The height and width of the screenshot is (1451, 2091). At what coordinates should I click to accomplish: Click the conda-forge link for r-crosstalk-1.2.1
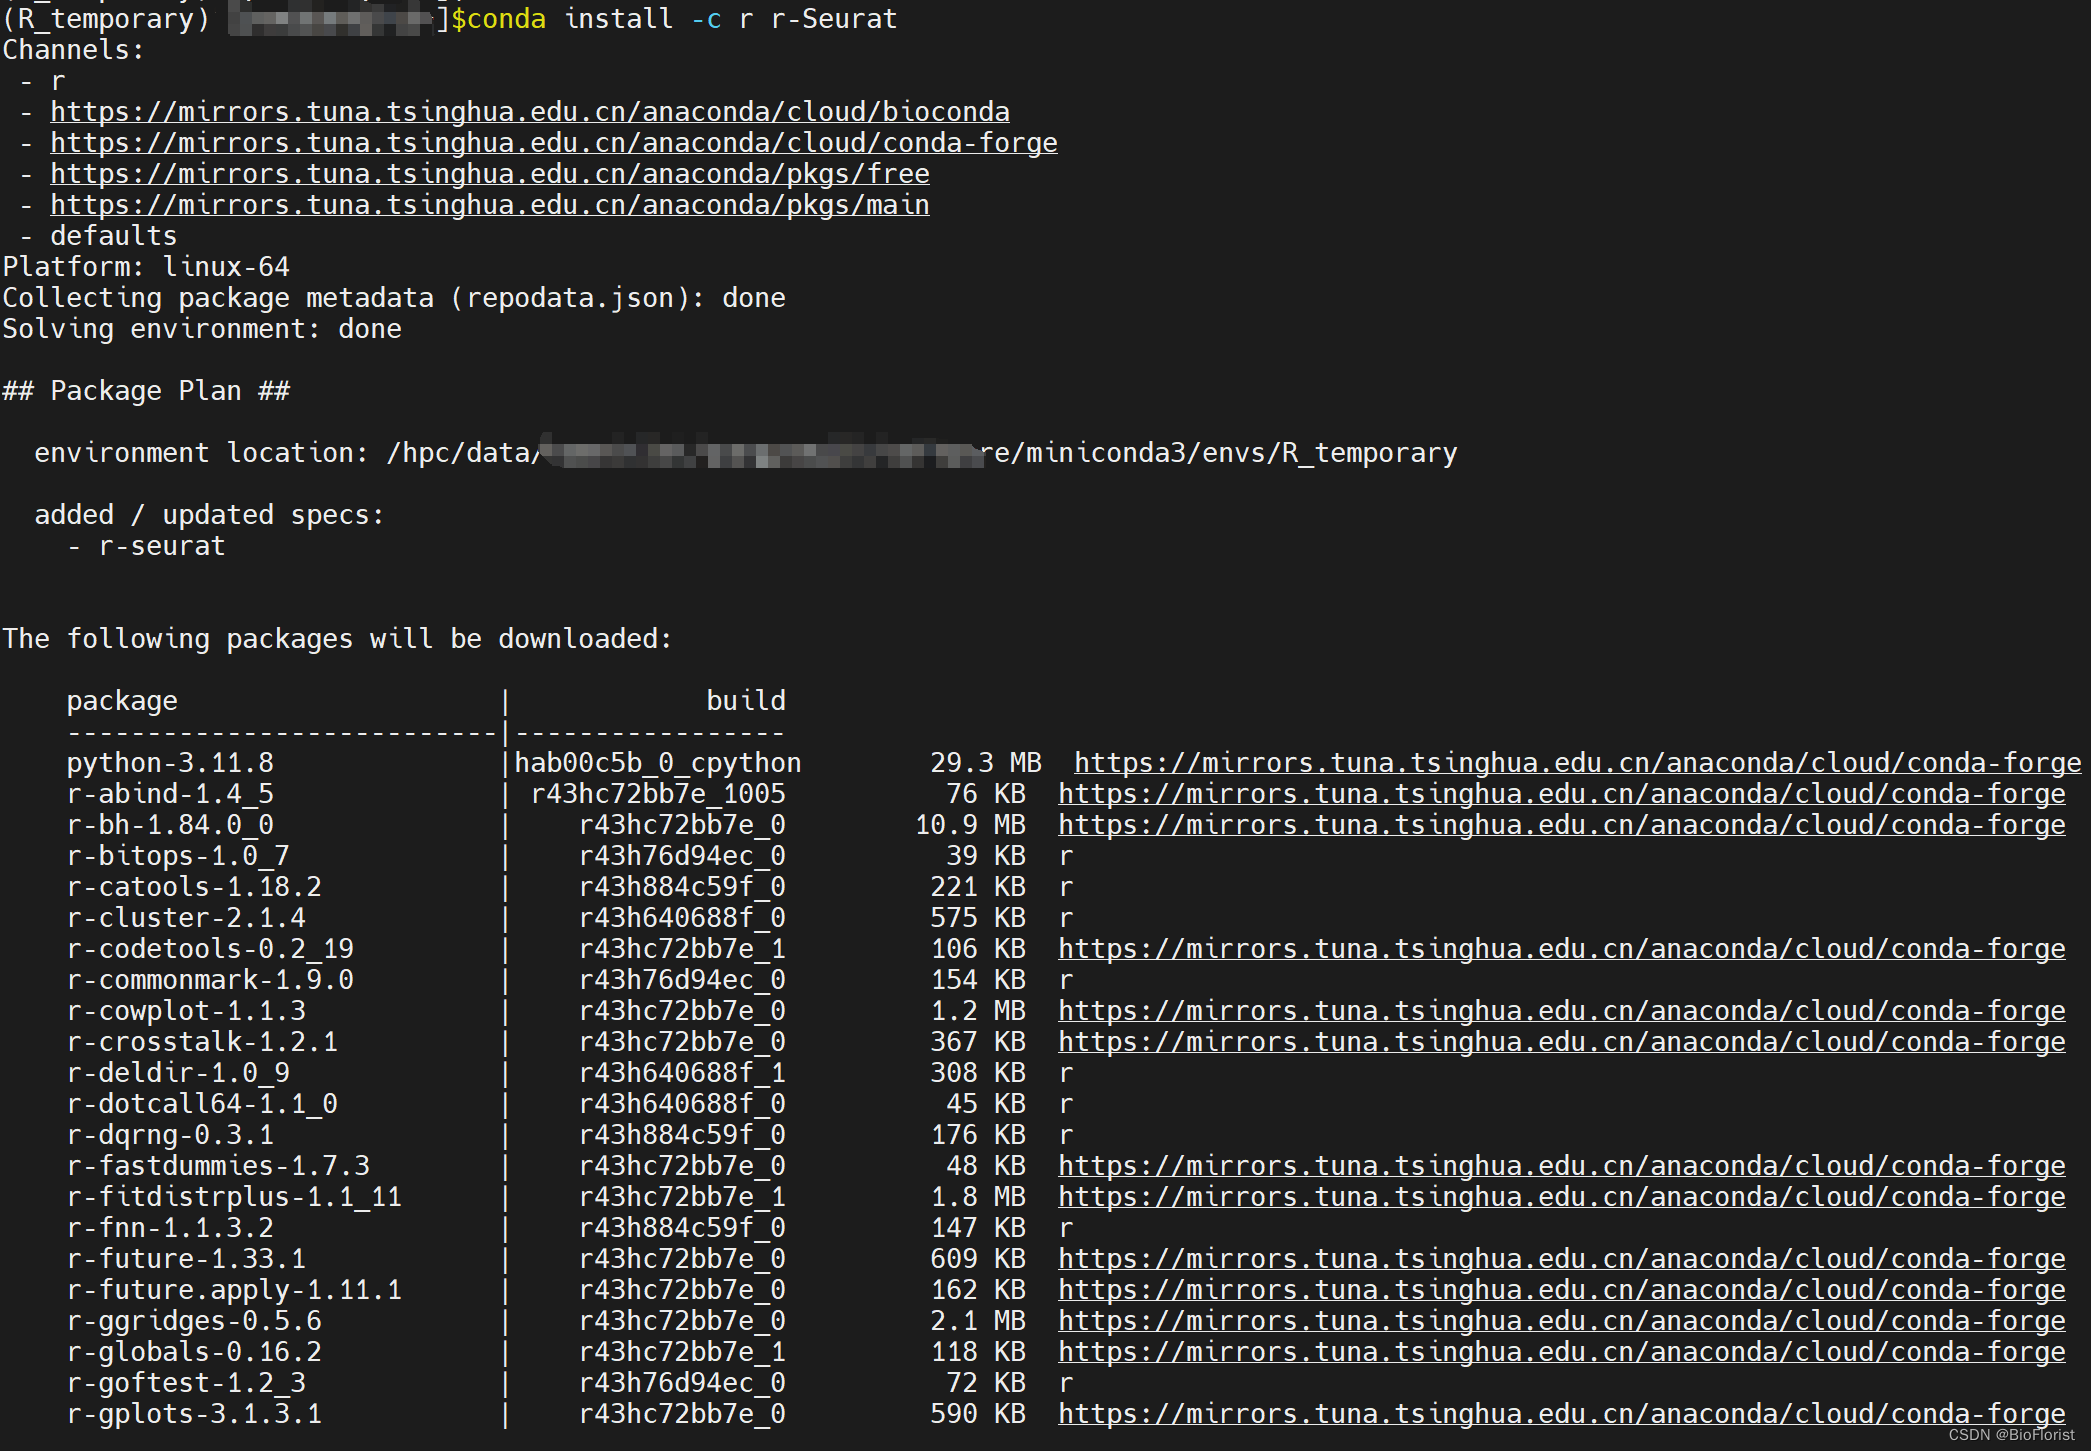[1561, 1041]
